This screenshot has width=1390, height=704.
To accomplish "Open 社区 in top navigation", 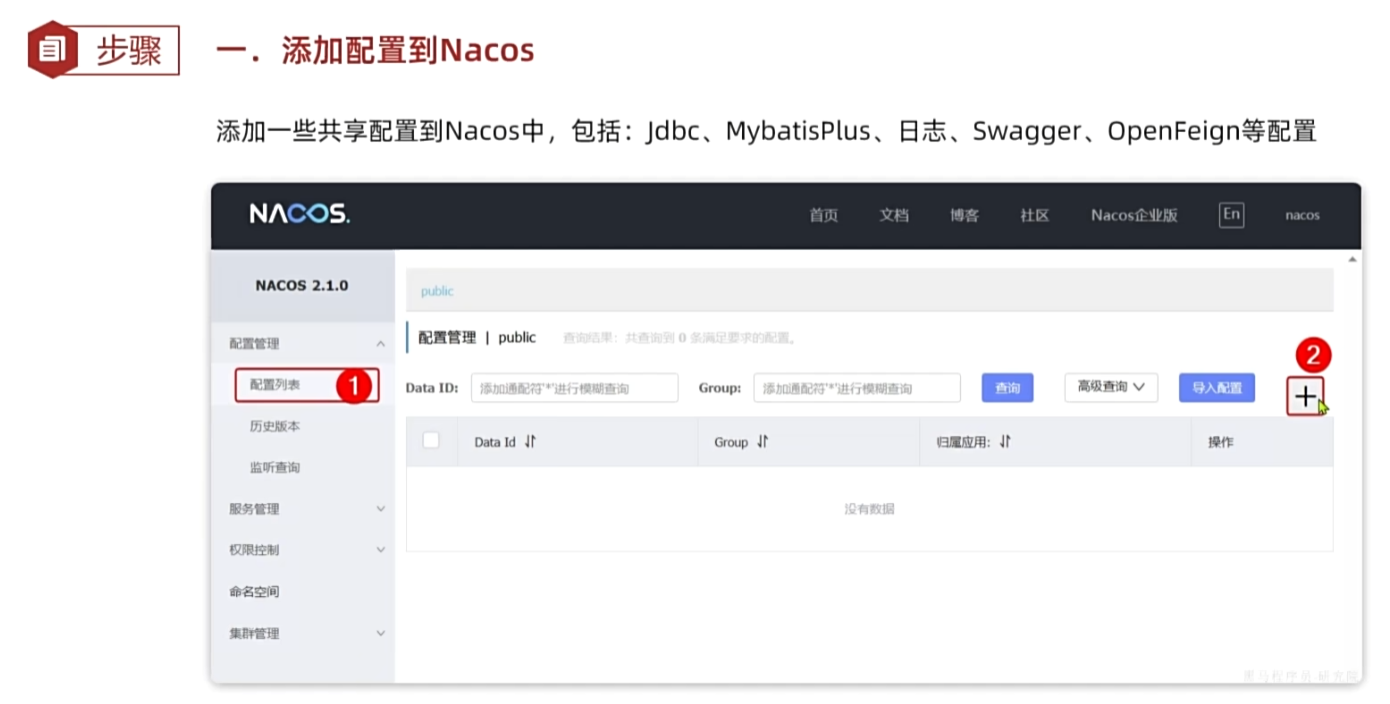I will click(x=1034, y=215).
